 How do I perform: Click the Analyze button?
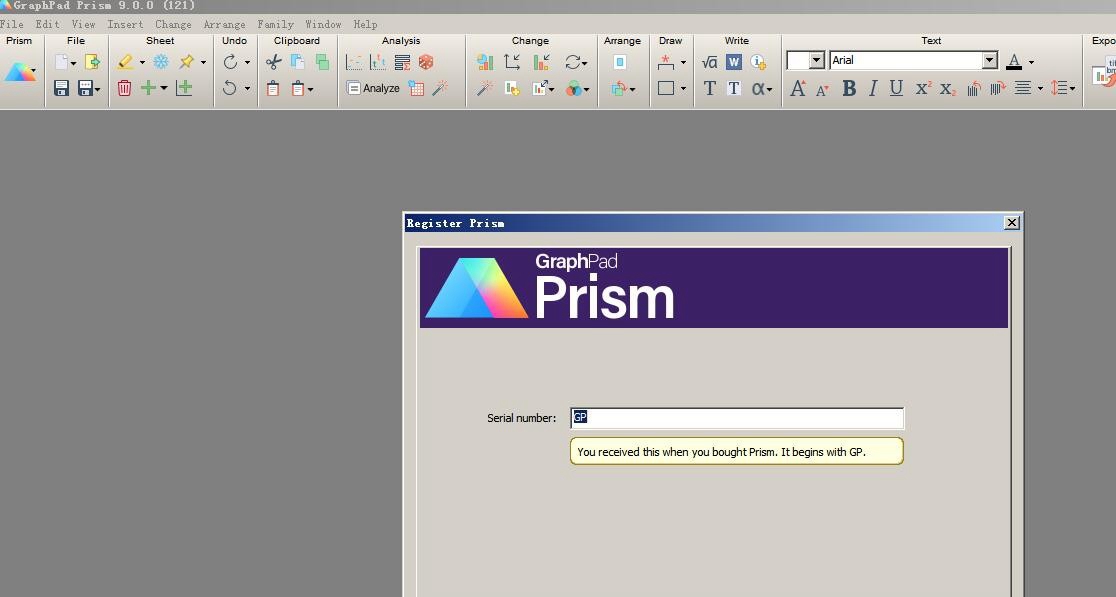tap(373, 88)
